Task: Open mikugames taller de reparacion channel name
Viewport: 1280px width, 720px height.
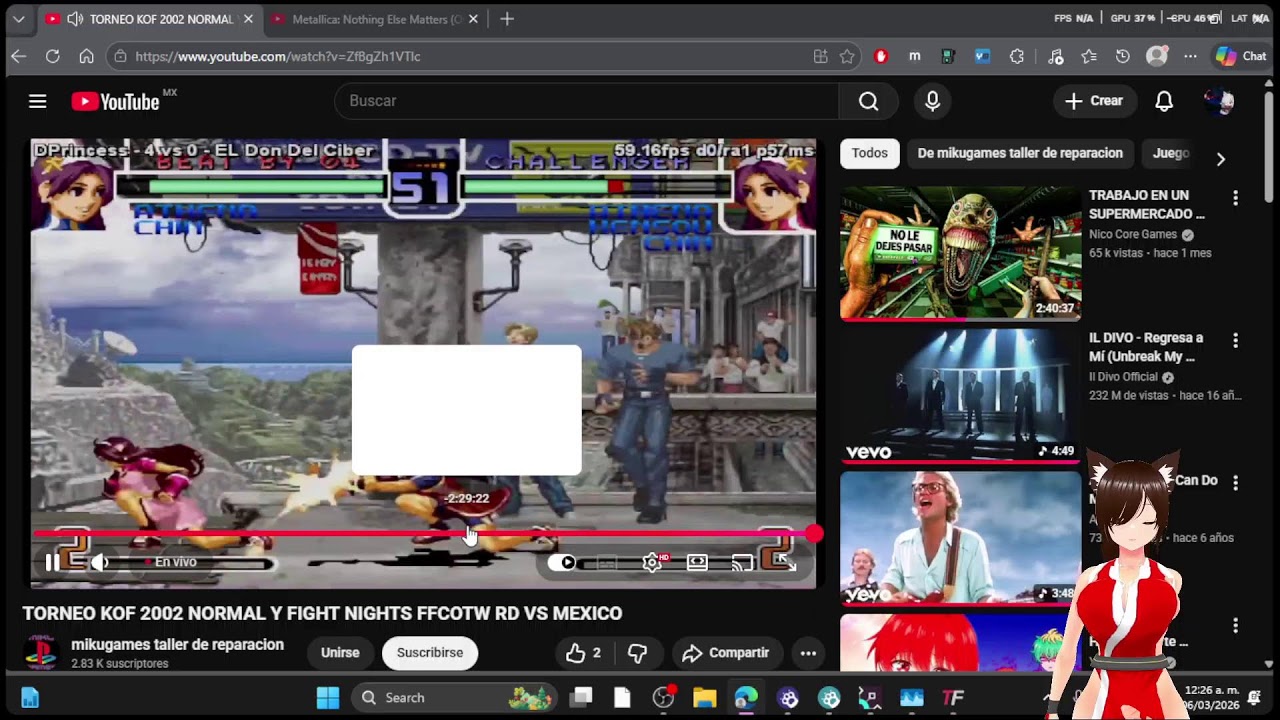Action: point(177,645)
